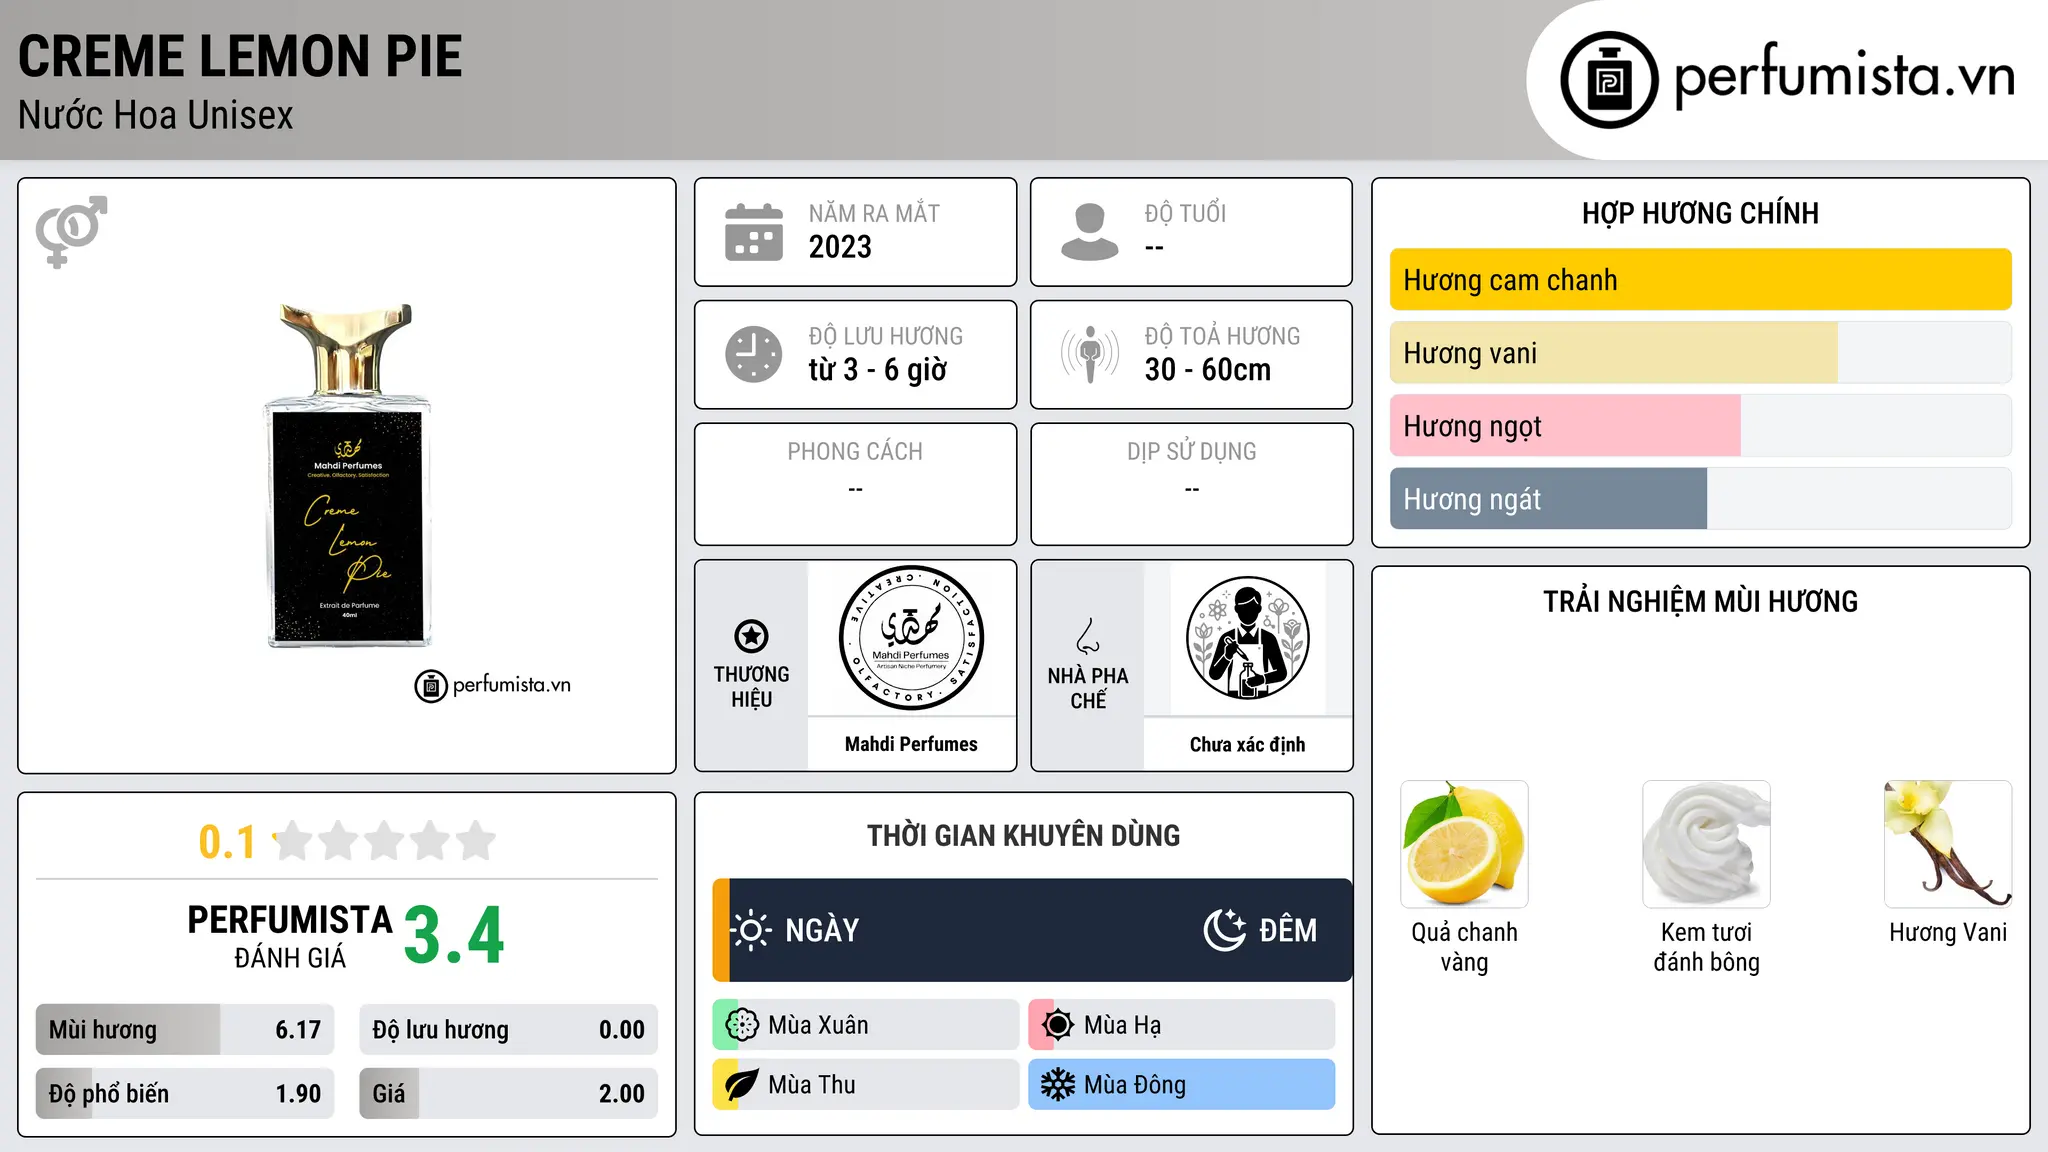Click the clock icon for longevity

(x=754, y=354)
